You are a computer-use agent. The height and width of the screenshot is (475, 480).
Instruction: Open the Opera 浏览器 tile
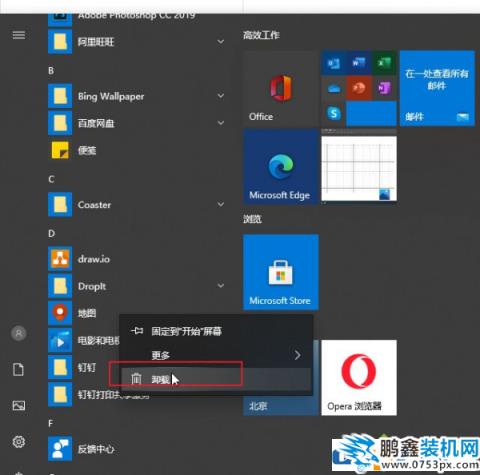click(x=359, y=378)
